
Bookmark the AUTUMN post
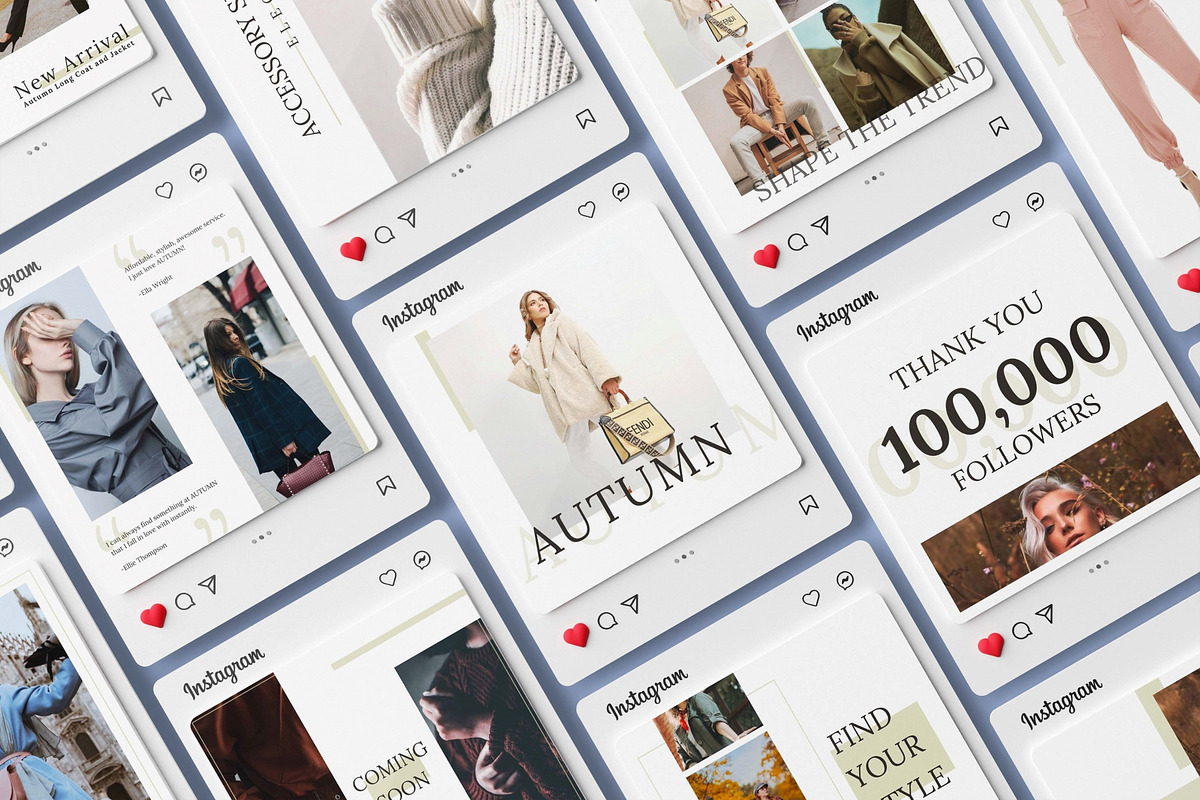click(809, 504)
